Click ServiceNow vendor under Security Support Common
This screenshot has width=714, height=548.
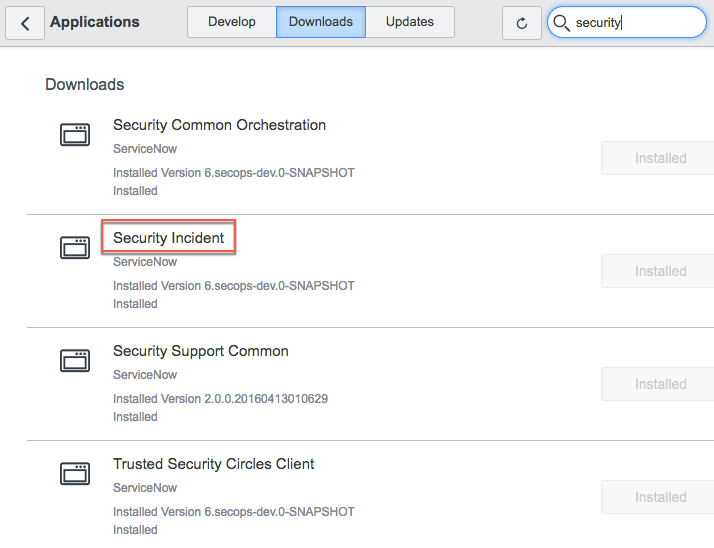(145, 375)
